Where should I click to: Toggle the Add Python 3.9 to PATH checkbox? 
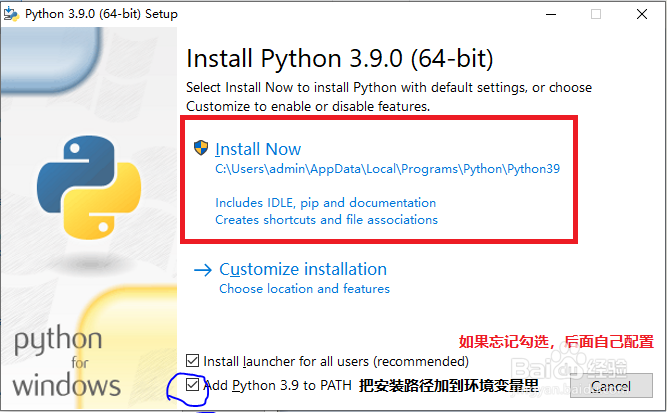pos(193,384)
